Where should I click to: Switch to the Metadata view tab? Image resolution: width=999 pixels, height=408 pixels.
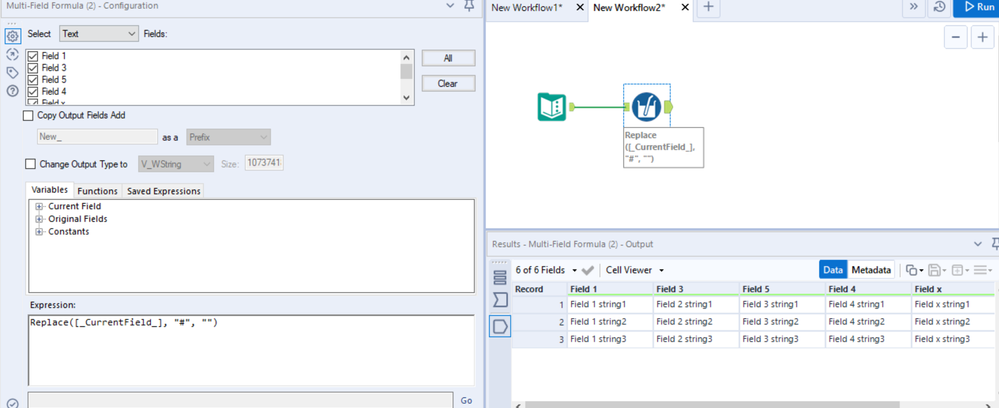click(x=871, y=270)
